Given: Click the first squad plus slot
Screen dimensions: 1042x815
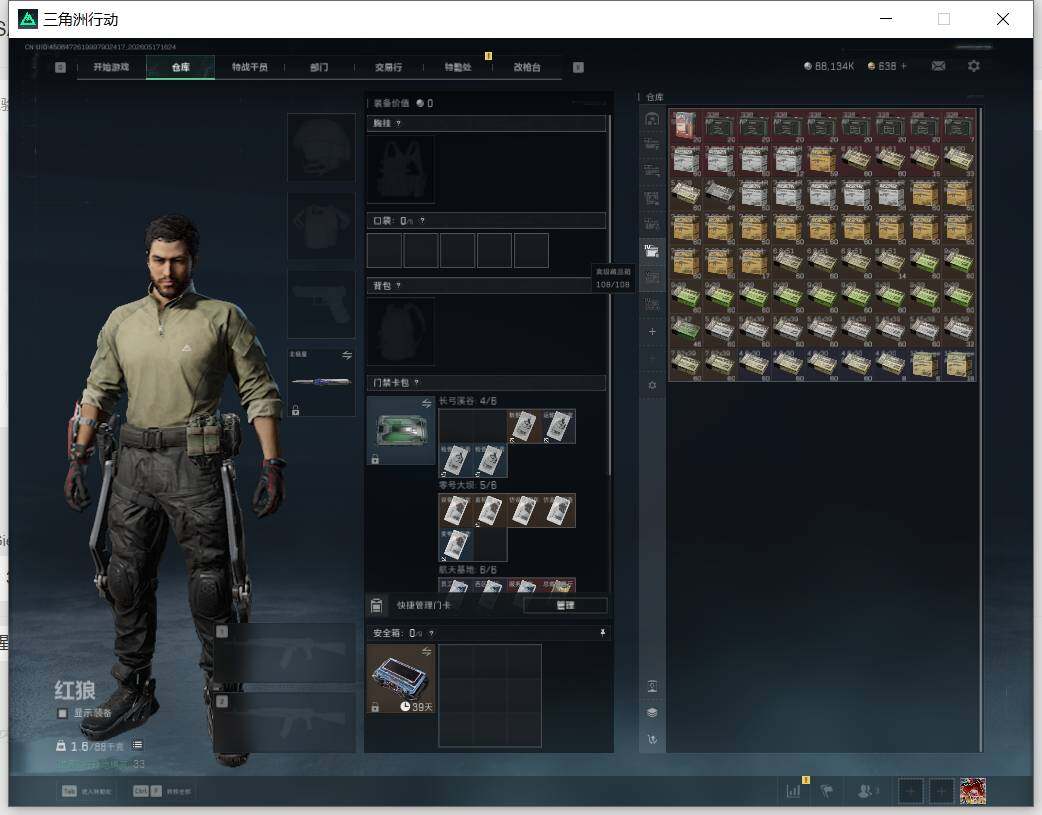Looking at the screenshot, I should coord(910,791).
